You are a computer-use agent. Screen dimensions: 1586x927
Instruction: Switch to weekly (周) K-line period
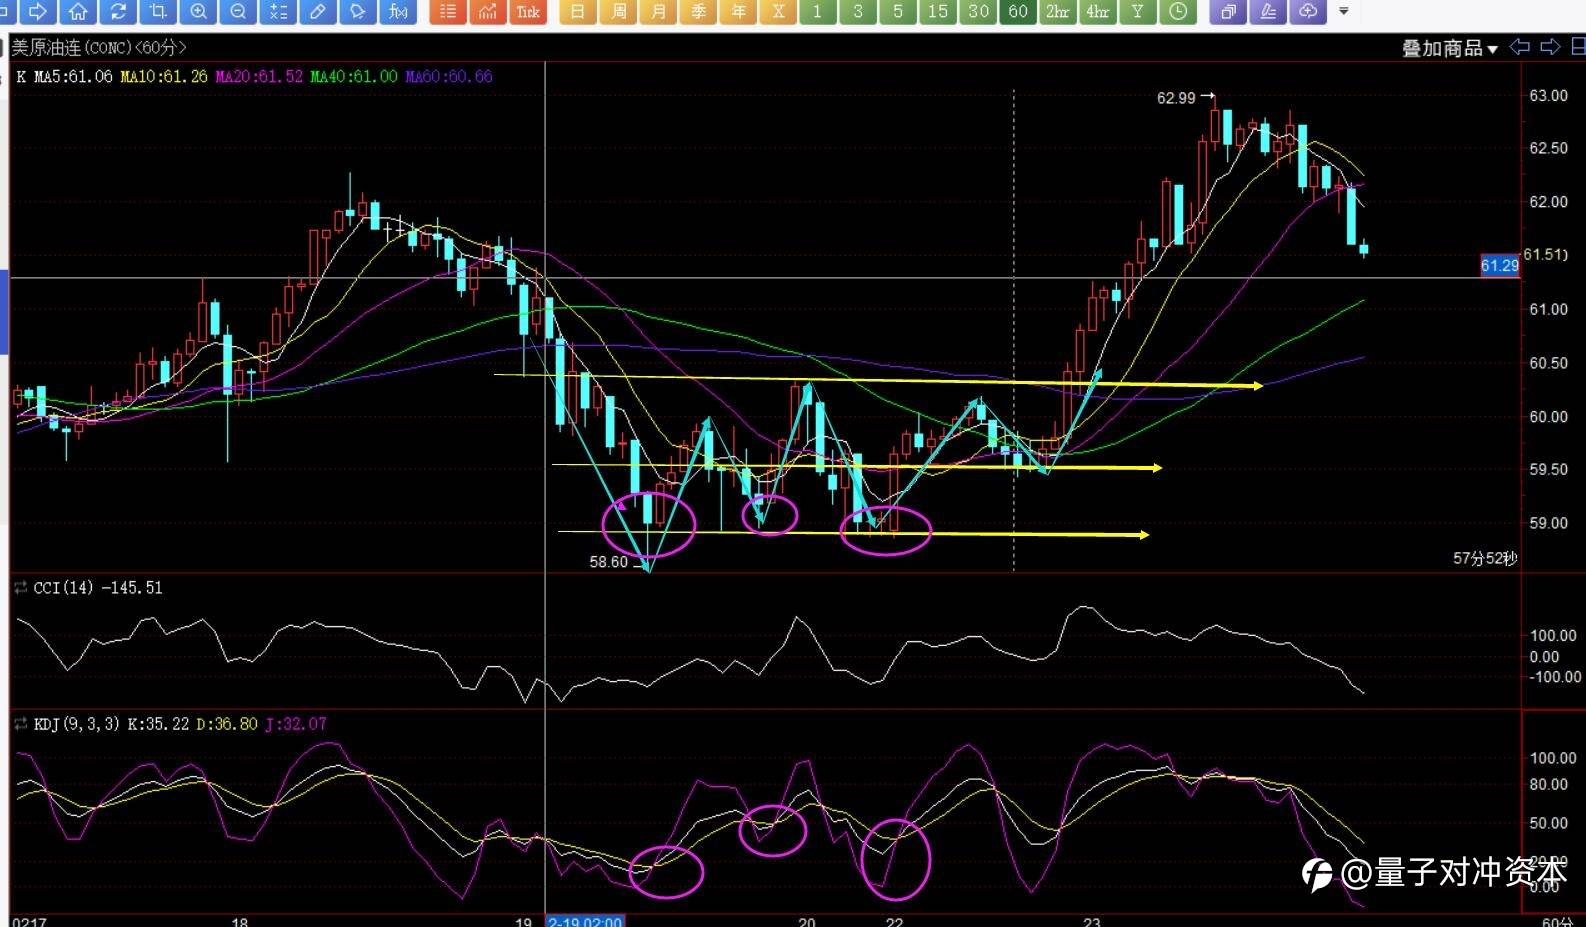[618, 11]
